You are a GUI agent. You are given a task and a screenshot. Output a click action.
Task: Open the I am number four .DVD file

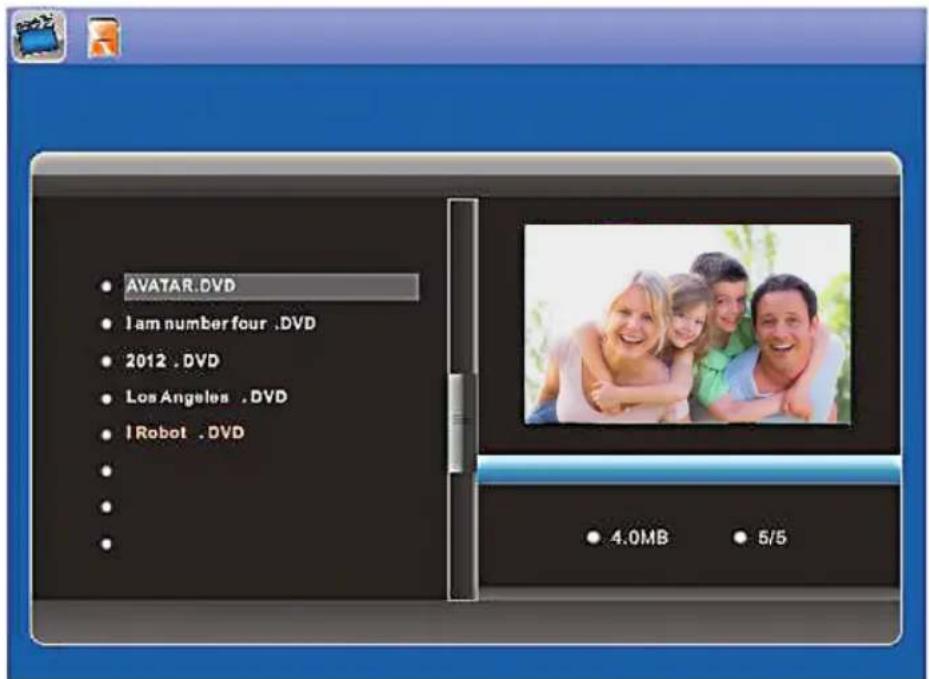click(220, 324)
